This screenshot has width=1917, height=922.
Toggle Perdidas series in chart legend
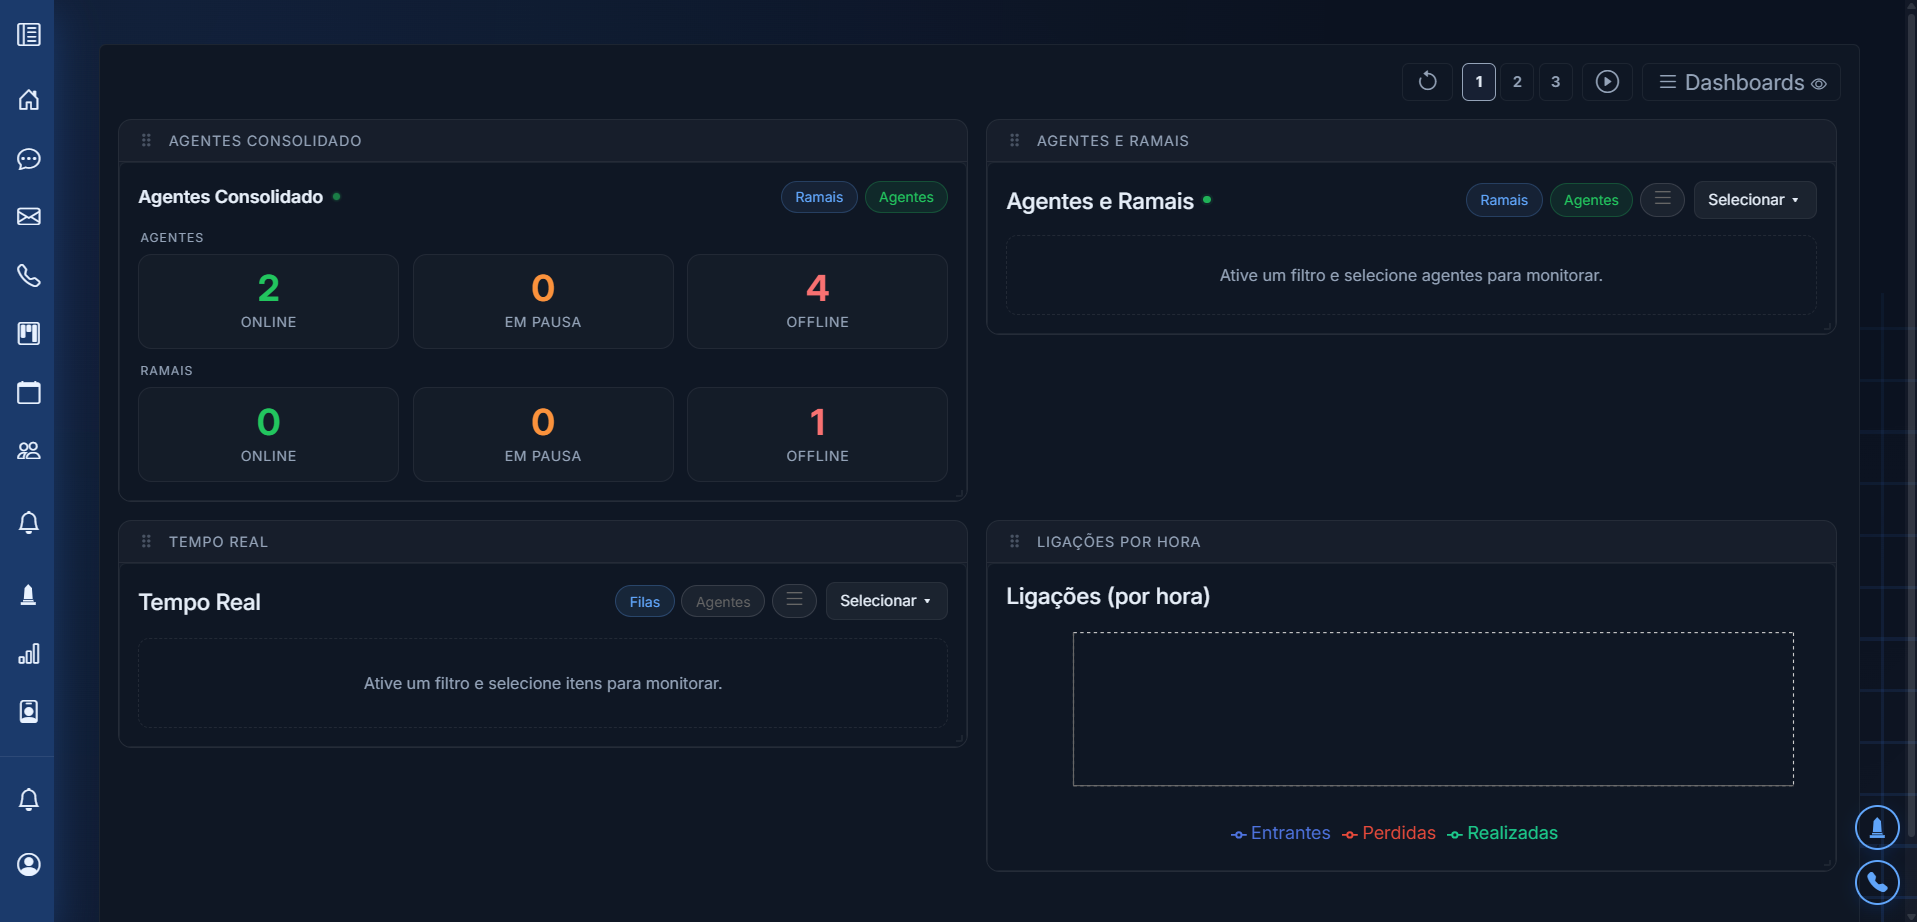(x=1389, y=833)
